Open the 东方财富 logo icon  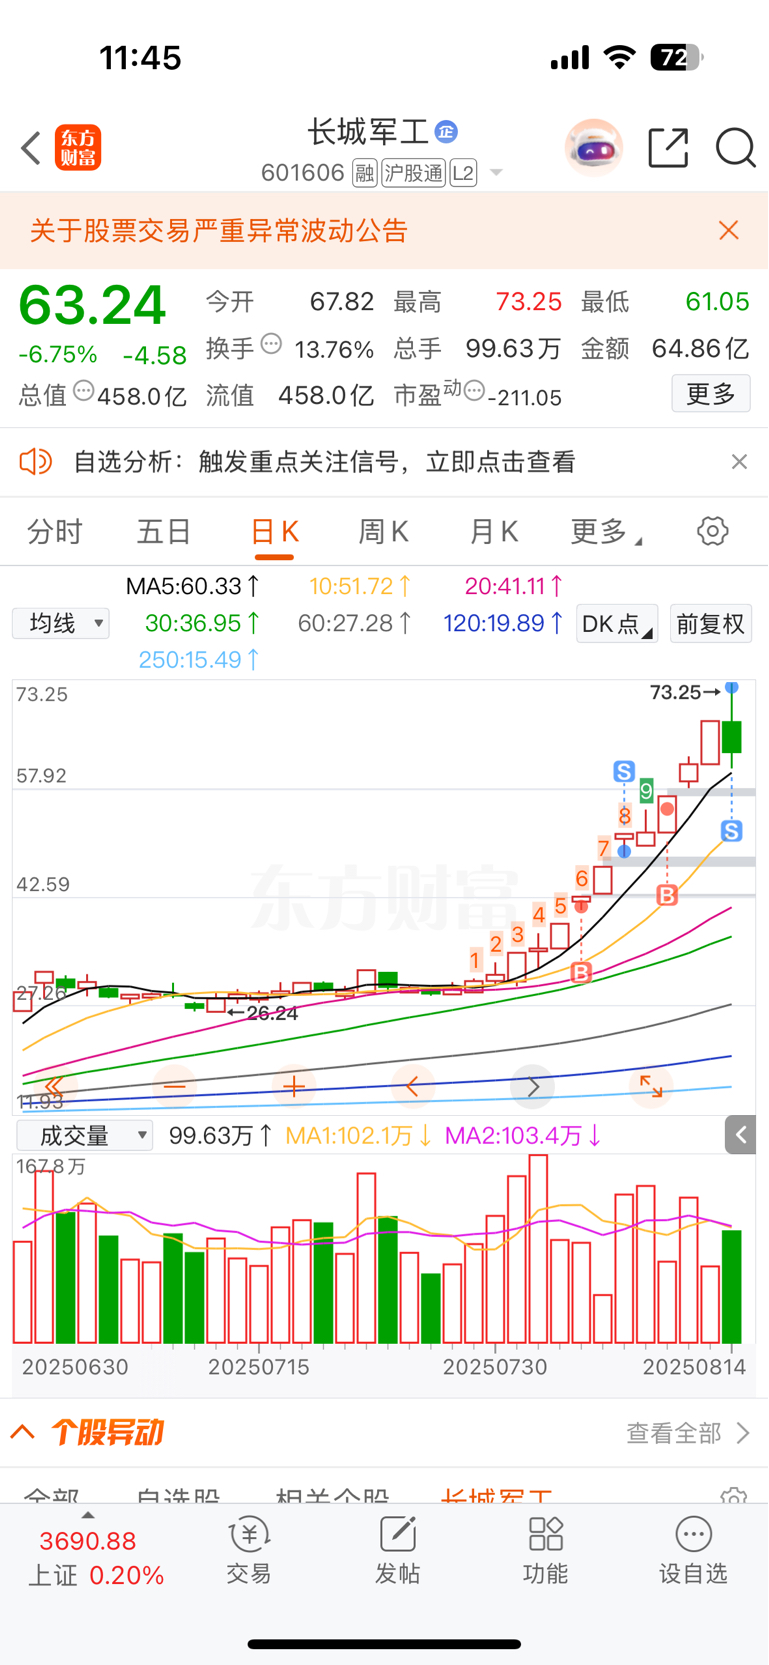coord(78,148)
